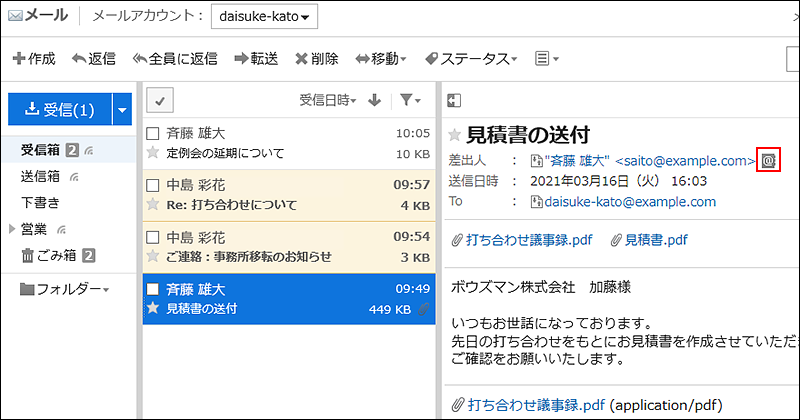Screen dimensions: 800x420
Task: Open the 下書き drafts folder
Action: [x=40, y=203]
